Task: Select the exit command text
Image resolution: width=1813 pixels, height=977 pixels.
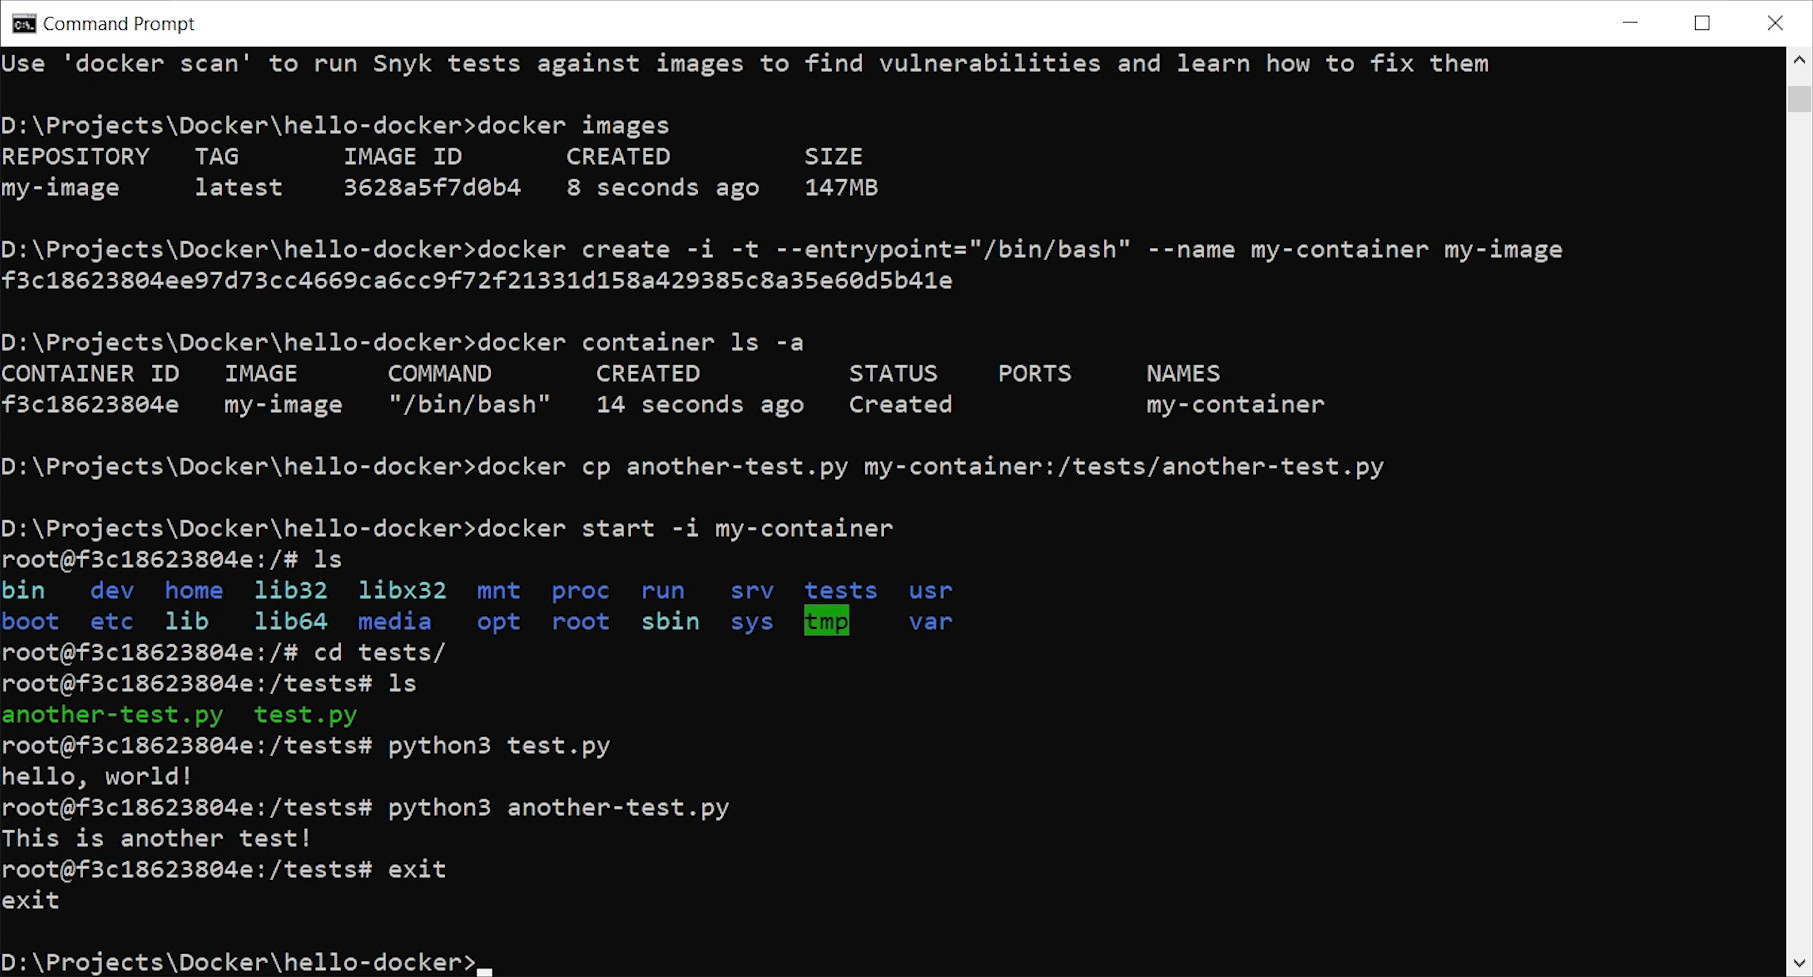Action: (417, 869)
